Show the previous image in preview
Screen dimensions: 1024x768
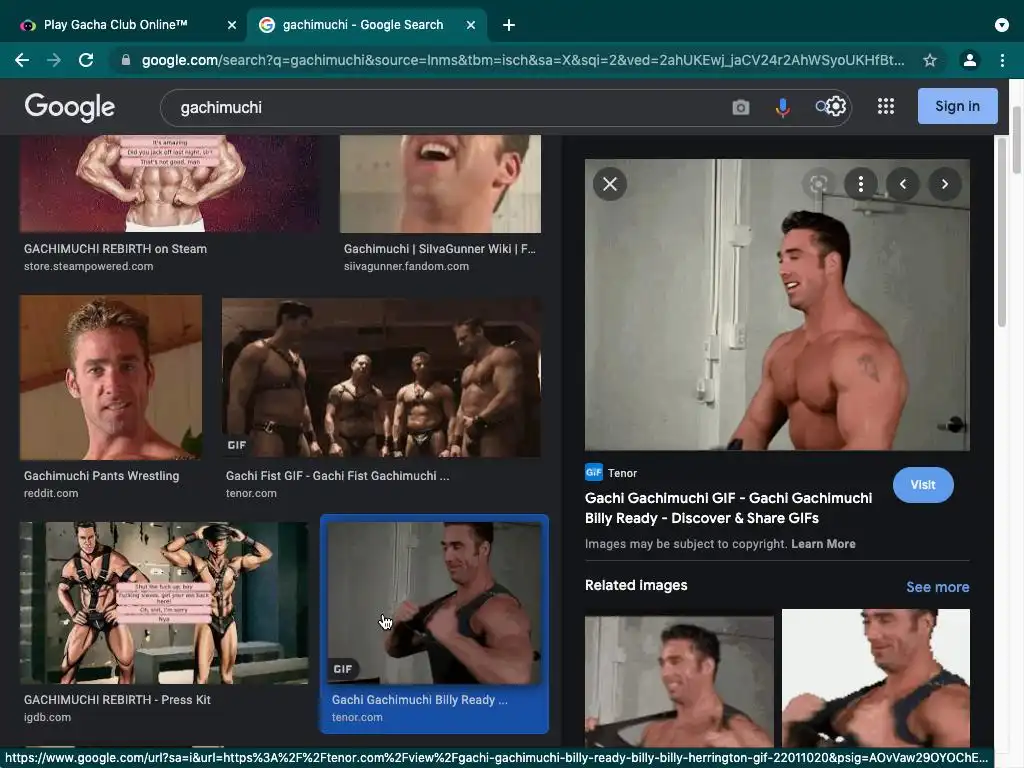[903, 184]
